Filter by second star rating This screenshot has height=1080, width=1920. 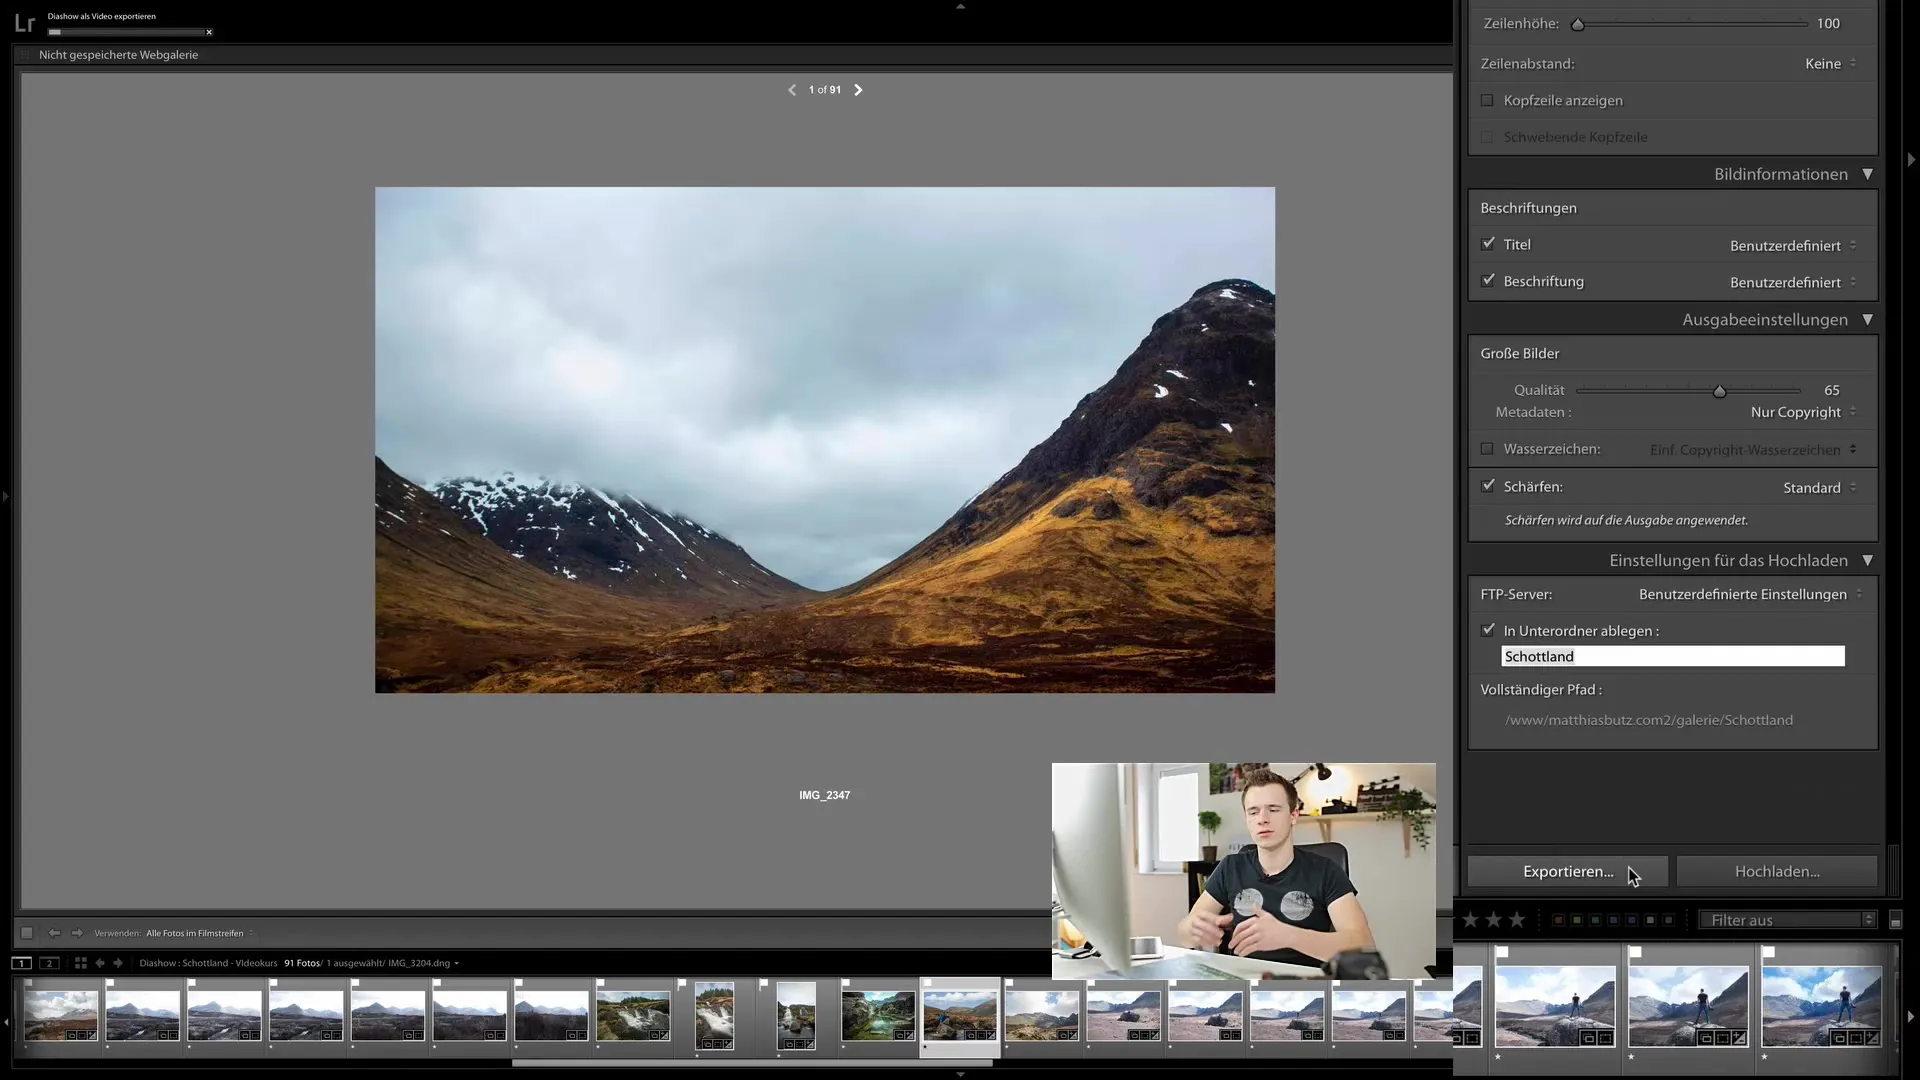click(x=1494, y=920)
